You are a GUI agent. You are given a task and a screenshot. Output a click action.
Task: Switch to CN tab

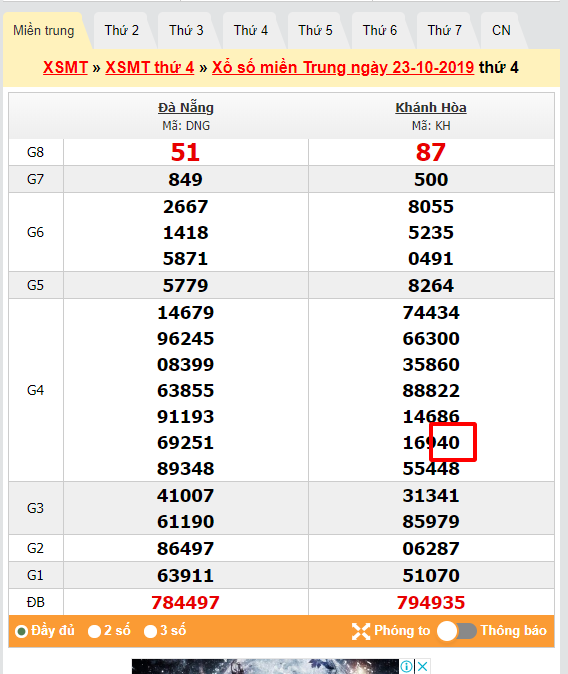(x=501, y=31)
